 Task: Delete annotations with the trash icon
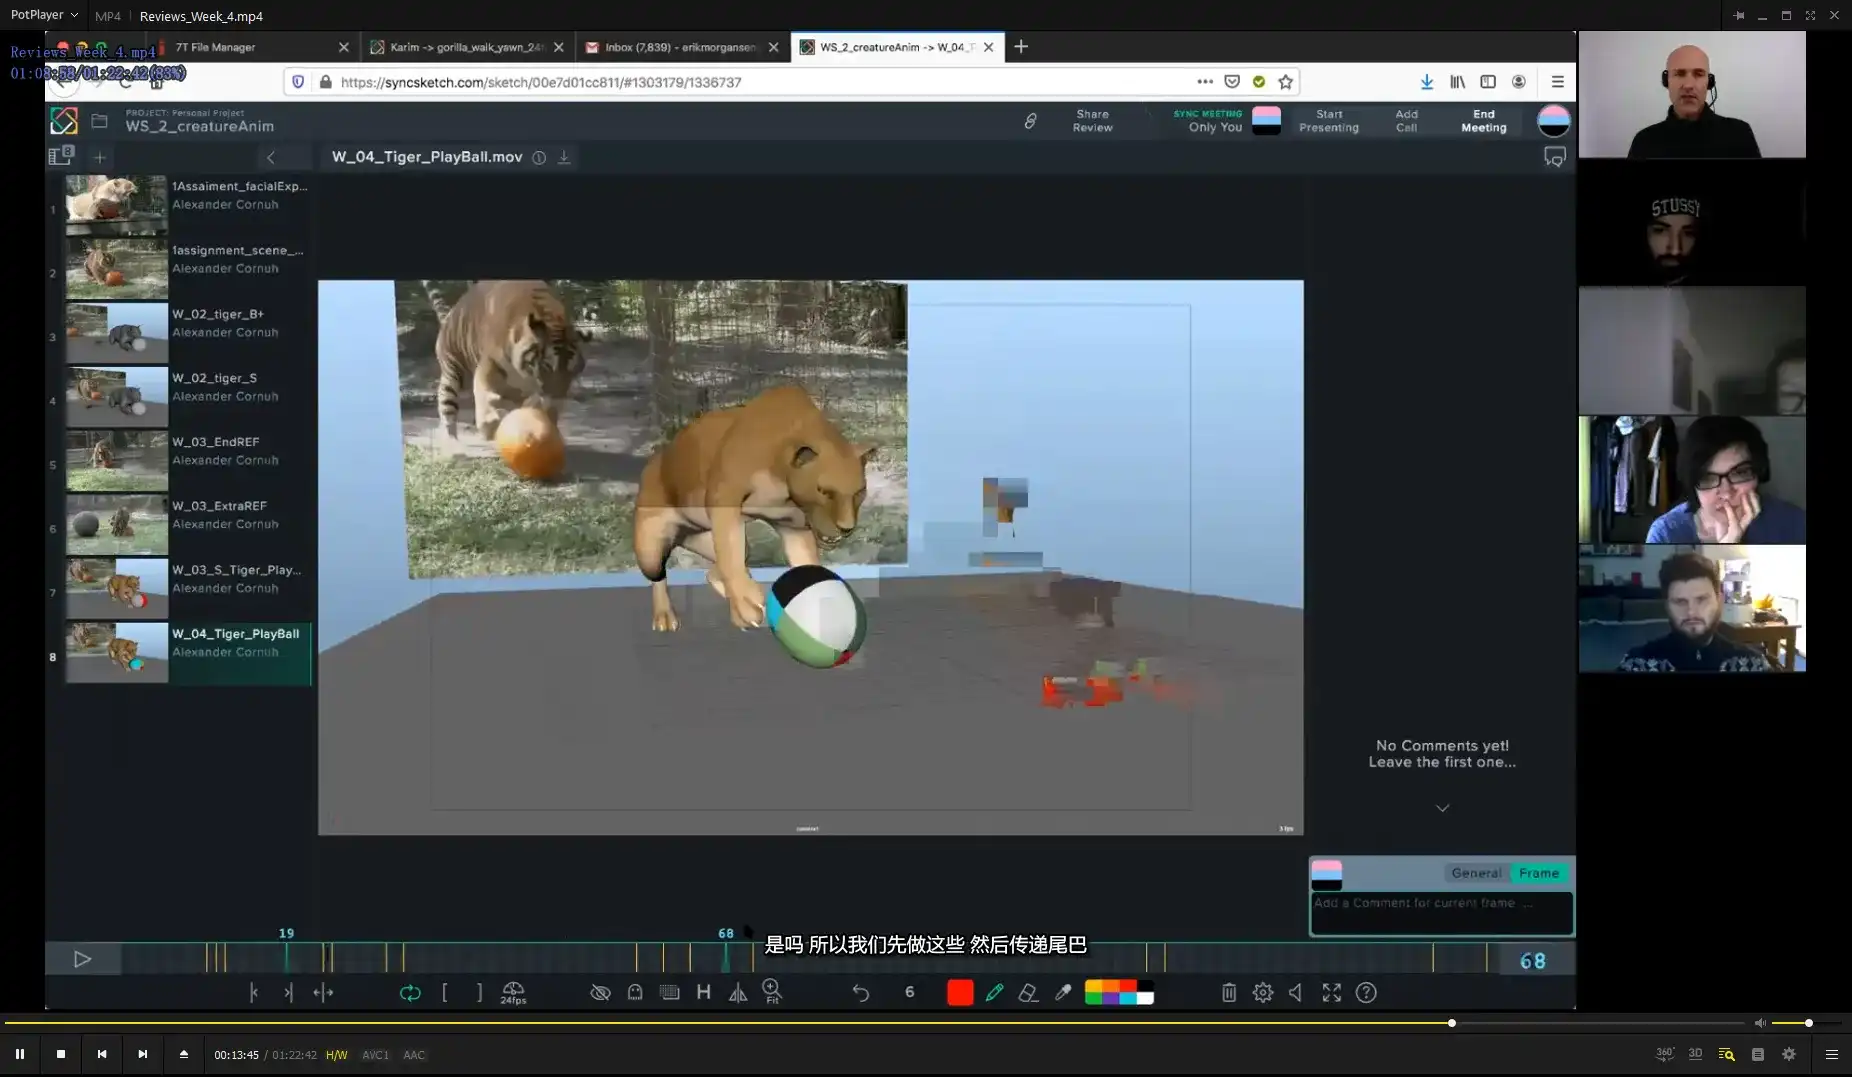[x=1229, y=992]
